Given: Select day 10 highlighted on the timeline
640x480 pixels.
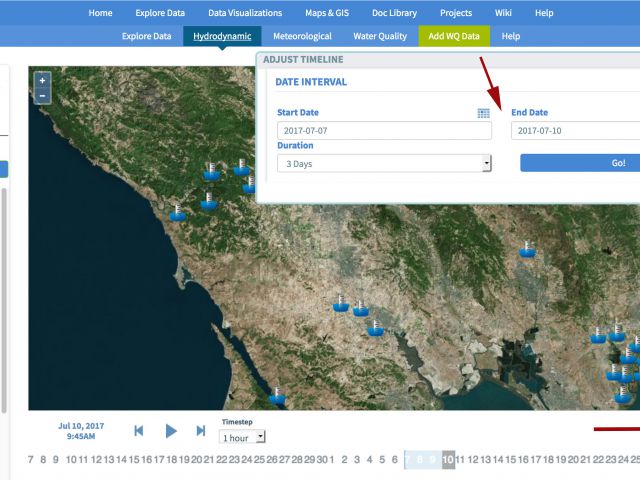Looking at the screenshot, I should 449,460.
